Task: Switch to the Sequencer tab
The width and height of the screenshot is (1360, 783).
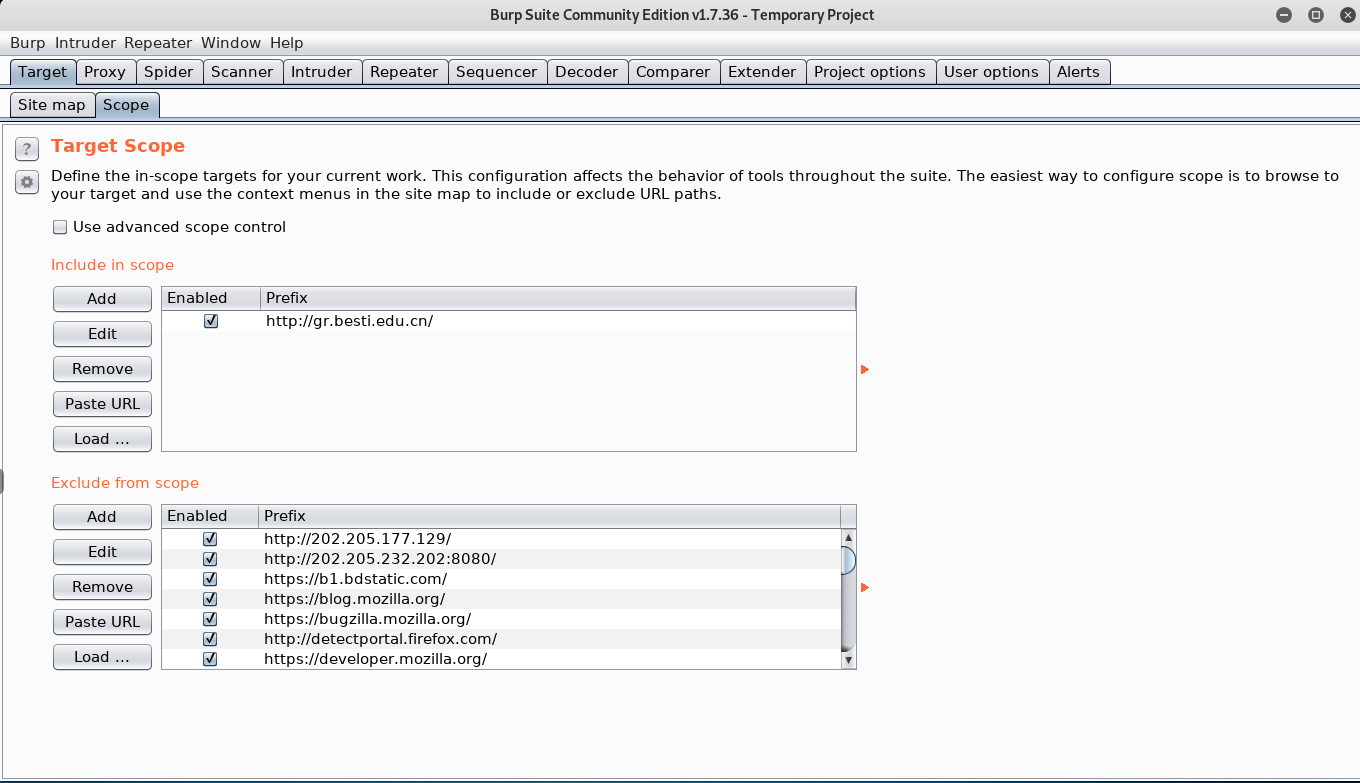Action: click(497, 72)
